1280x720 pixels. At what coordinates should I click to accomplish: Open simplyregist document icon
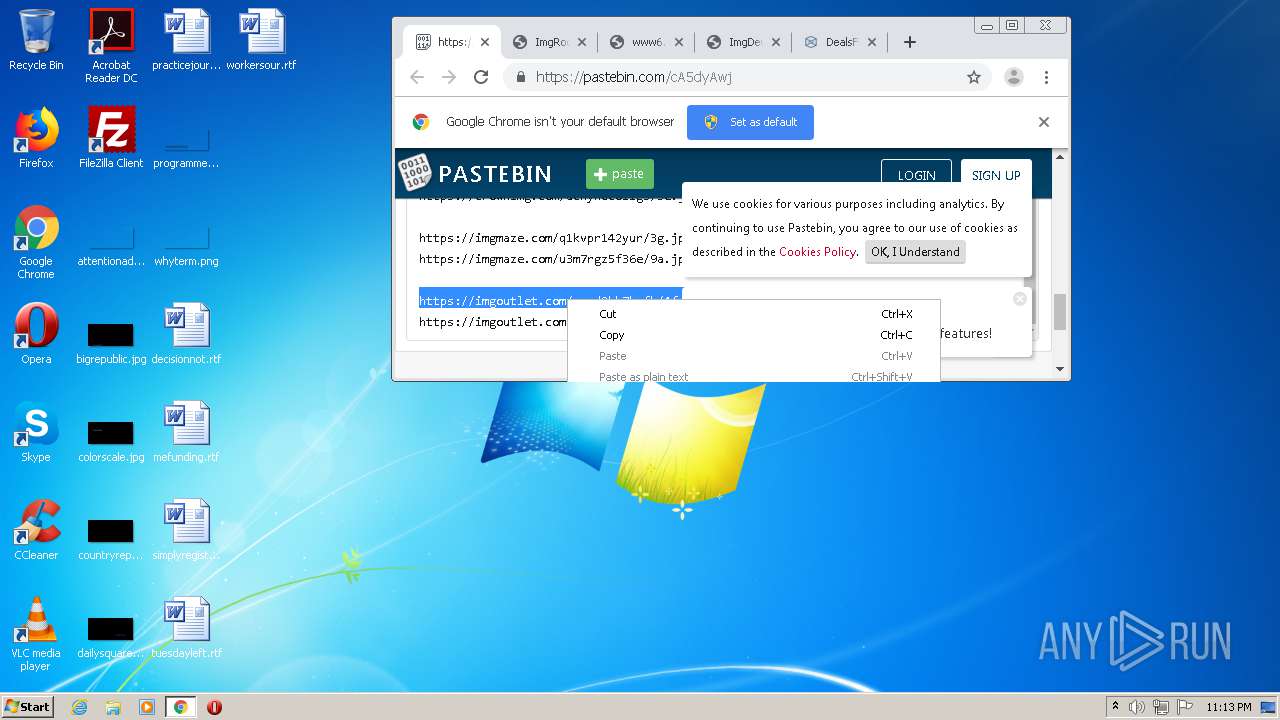tap(186, 530)
